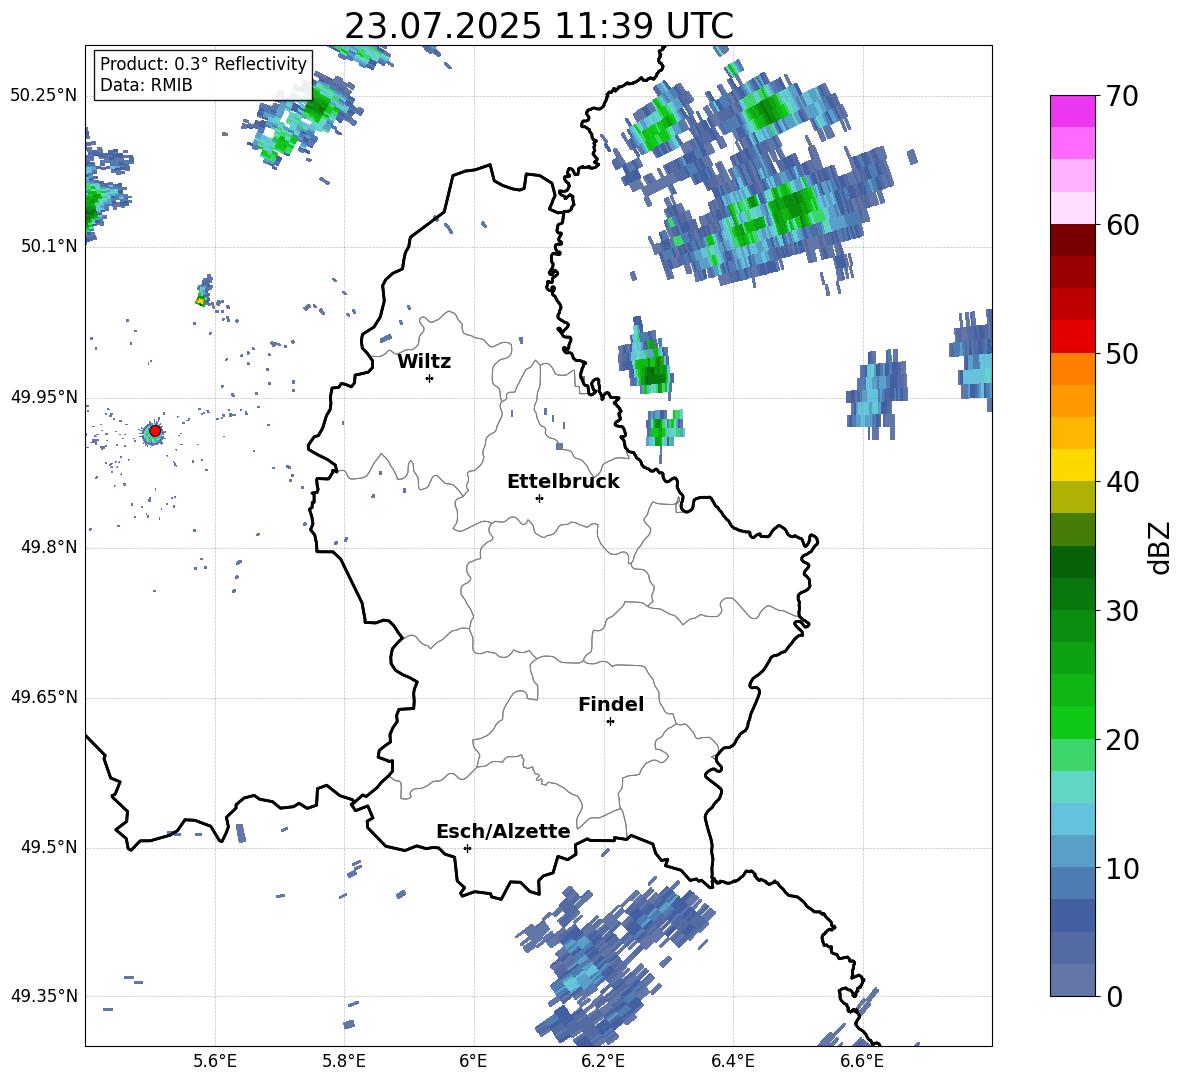Click the olive colorbar segment below 40
The width and height of the screenshot is (1184, 1081).
pos(1072,497)
